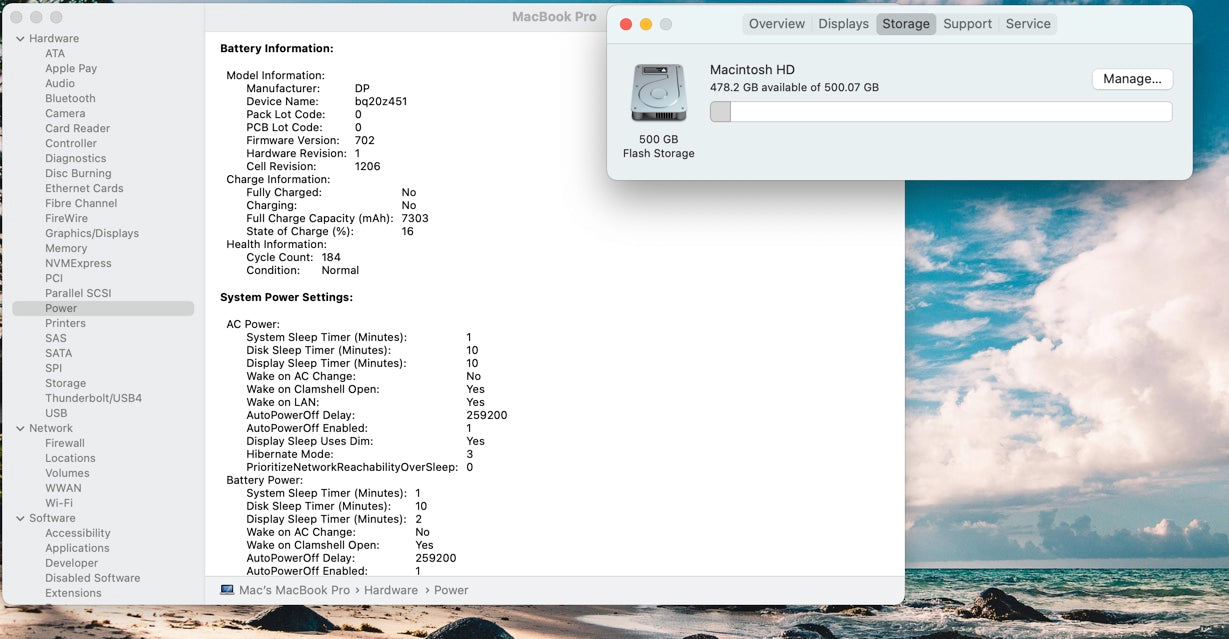Open Applications under Software

point(77,548)
